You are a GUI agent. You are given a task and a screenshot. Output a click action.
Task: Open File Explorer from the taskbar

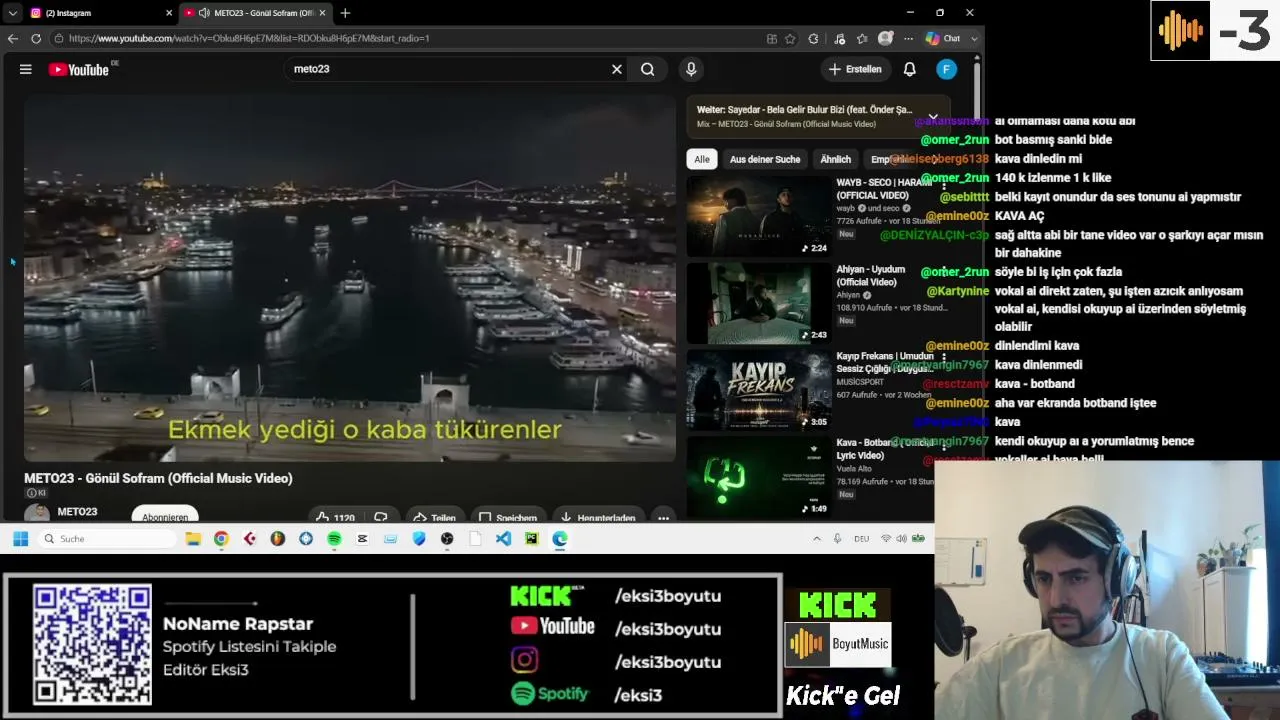coord(193,539)
